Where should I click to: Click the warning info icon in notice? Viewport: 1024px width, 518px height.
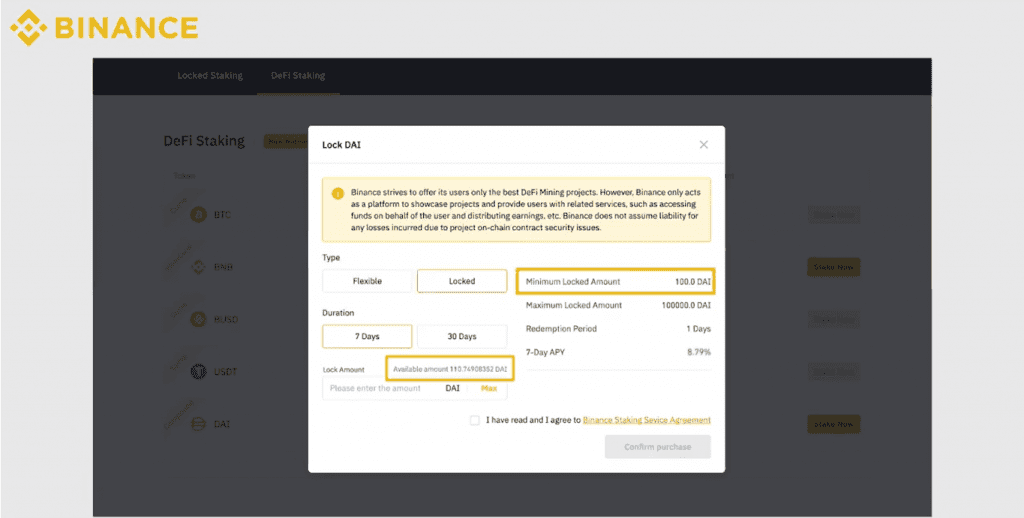pos(338,194)
